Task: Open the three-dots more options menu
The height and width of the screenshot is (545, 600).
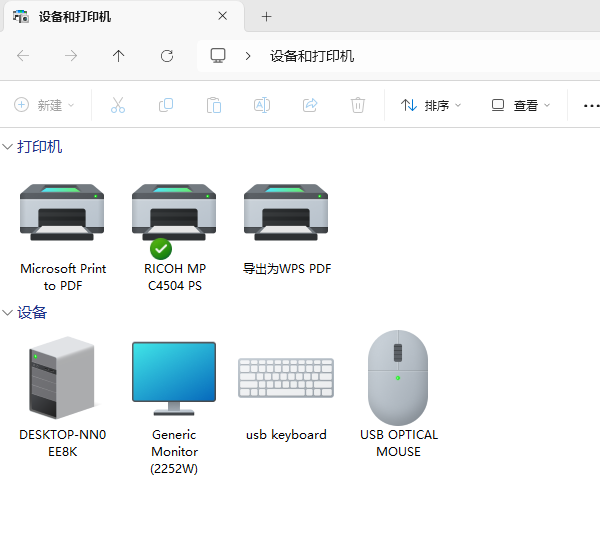Action: [591, 105]
